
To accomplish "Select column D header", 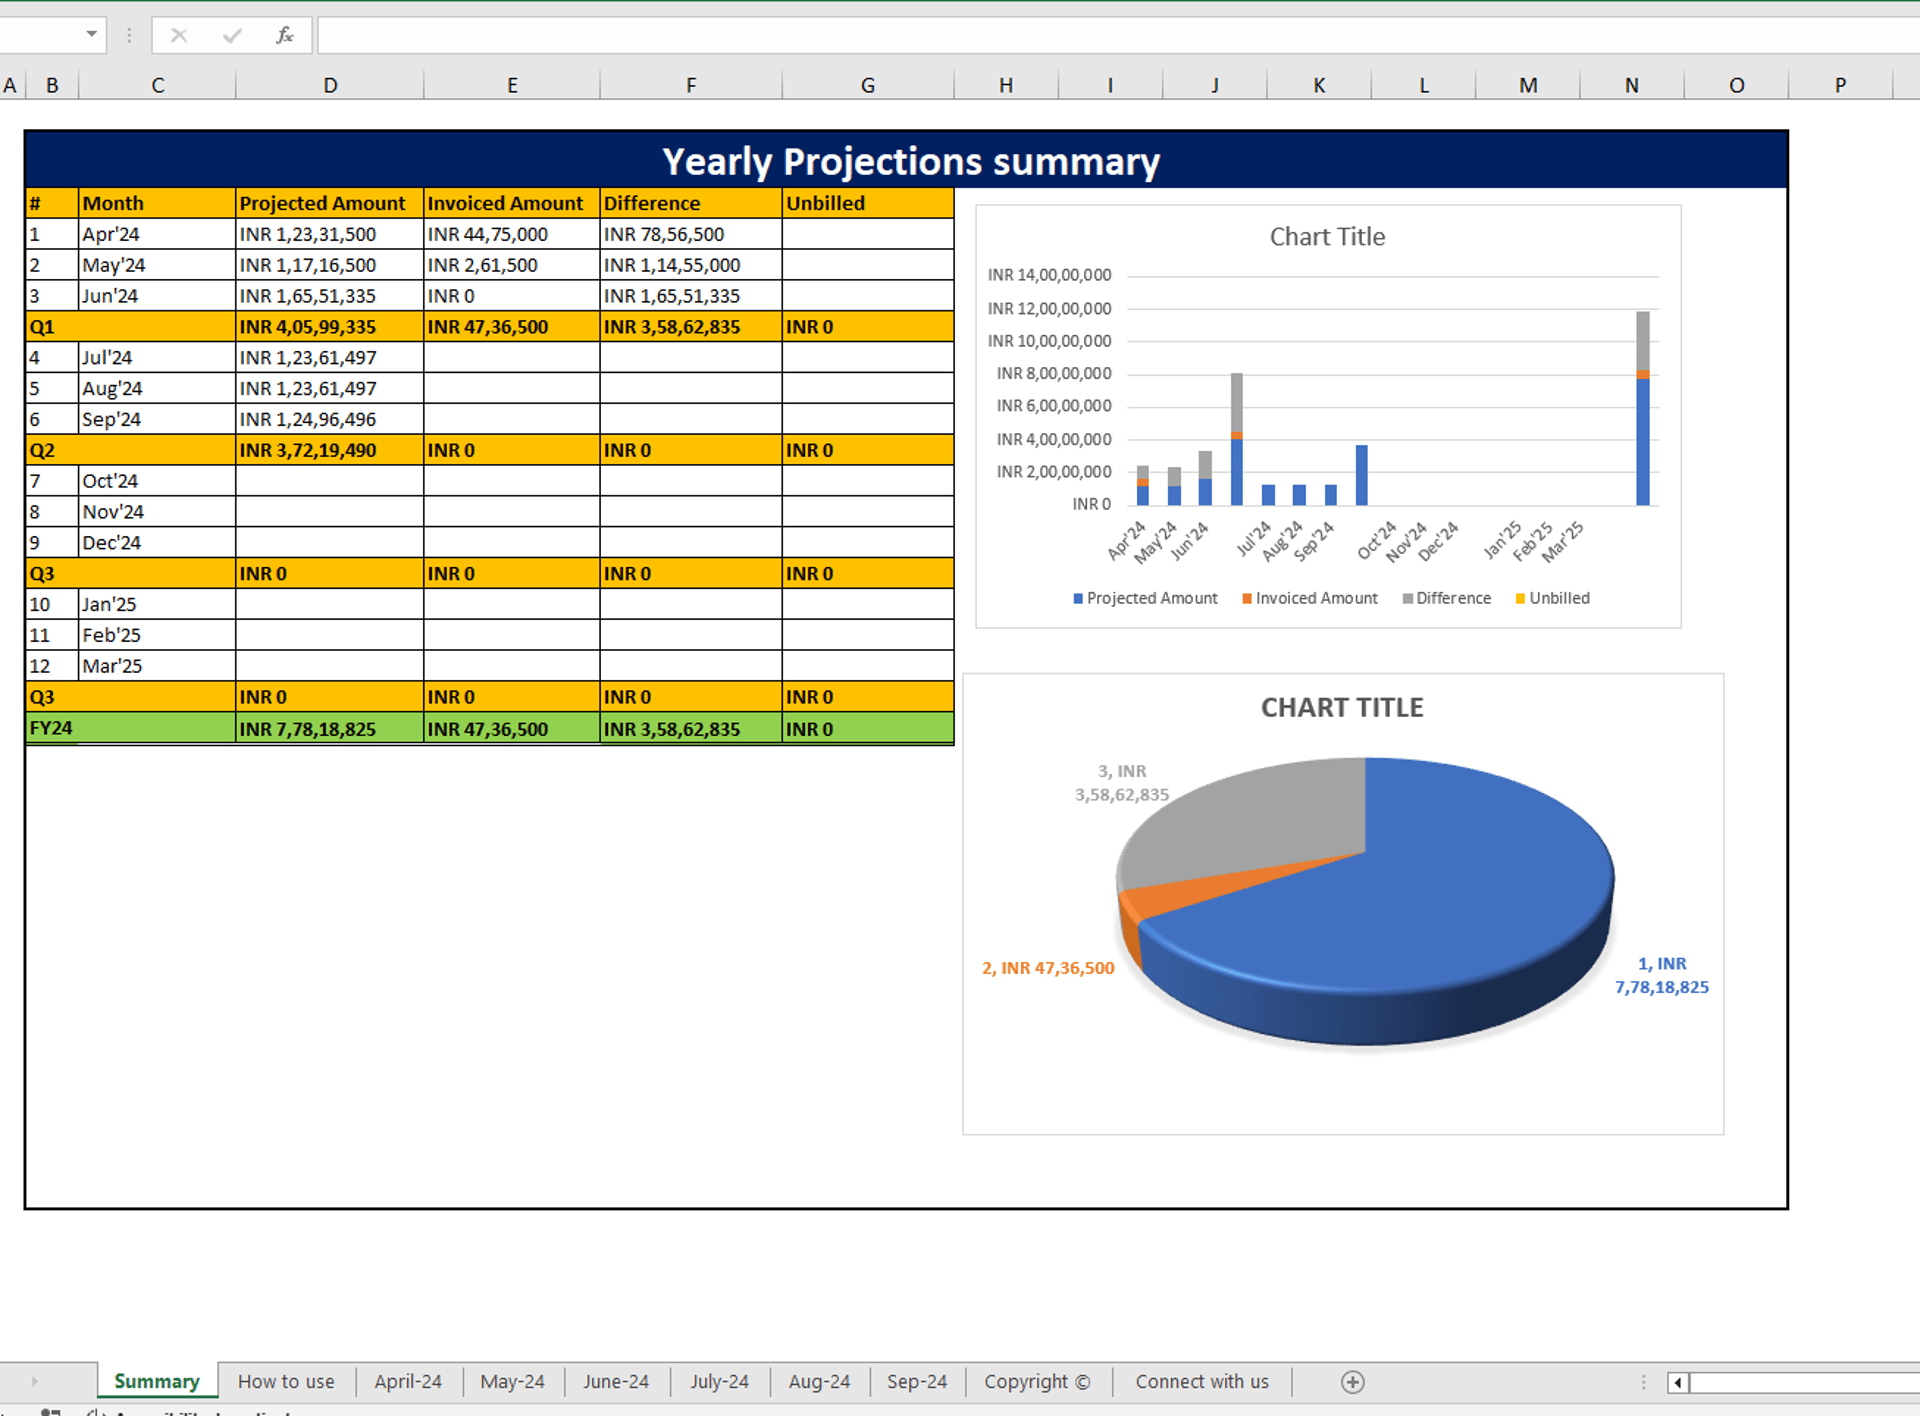I will click(330, 86).
